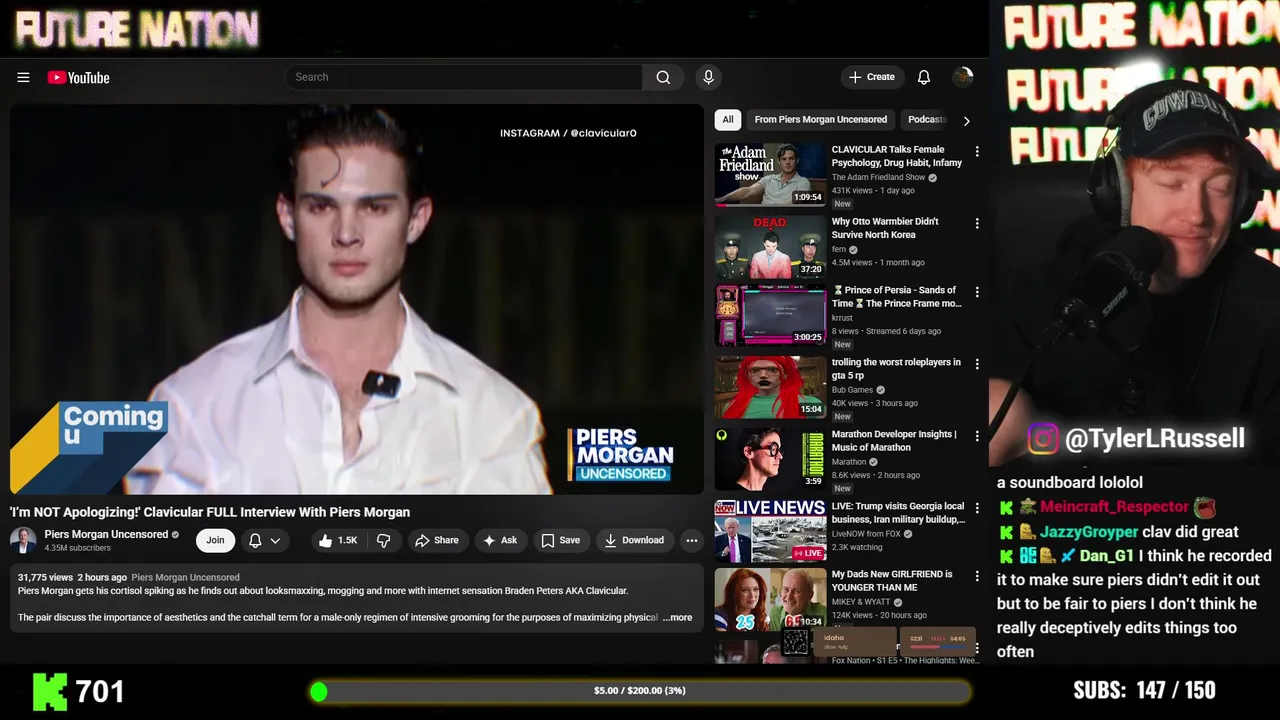Click Dan_G1 chat username
The height and width of the screenshot is (720, 1280).
1107,556
